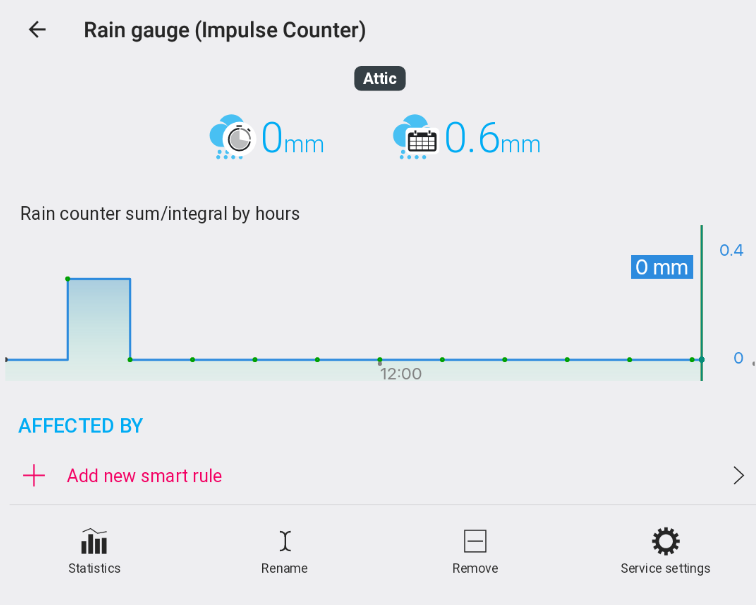Click the 0.4 y-axis label
This screenshot has width=756, height=605.
pyautogui.click(x=731, y=250)
